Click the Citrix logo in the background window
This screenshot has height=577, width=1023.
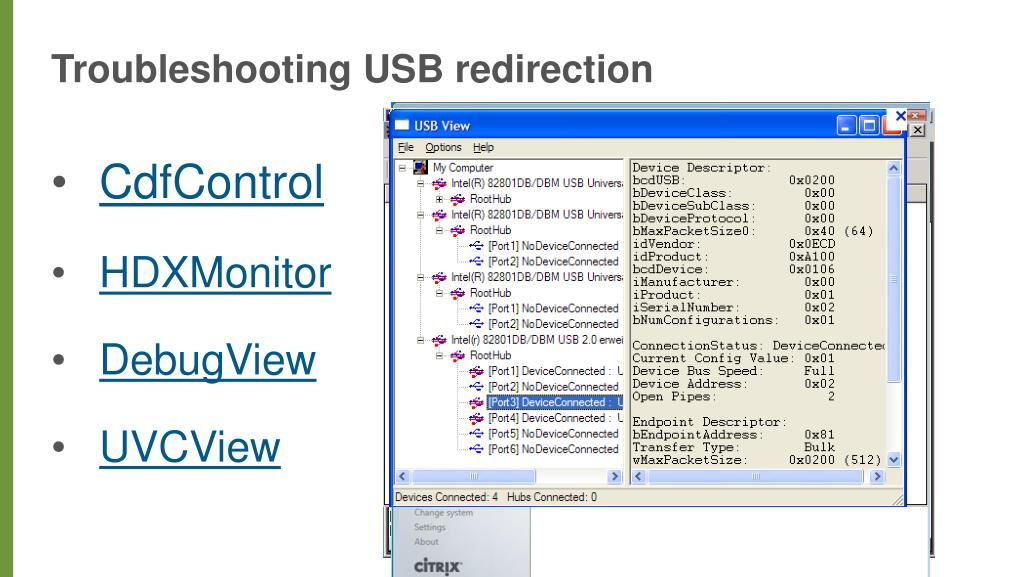(x=438, y=567)
